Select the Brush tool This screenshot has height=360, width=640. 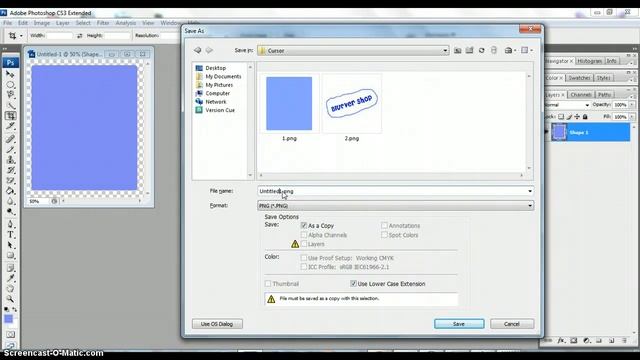coord(10,149)
